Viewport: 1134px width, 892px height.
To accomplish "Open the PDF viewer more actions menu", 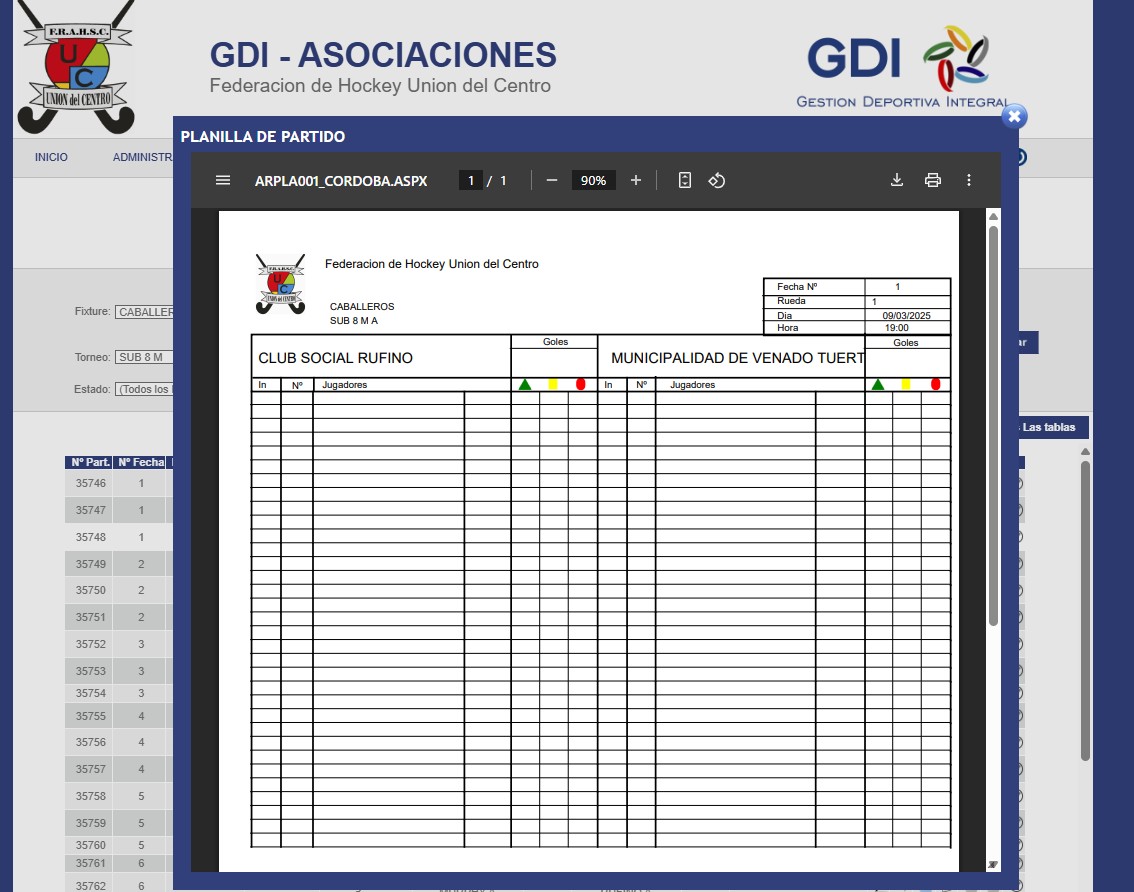I will pyautogui.click(x=968, y=180).
